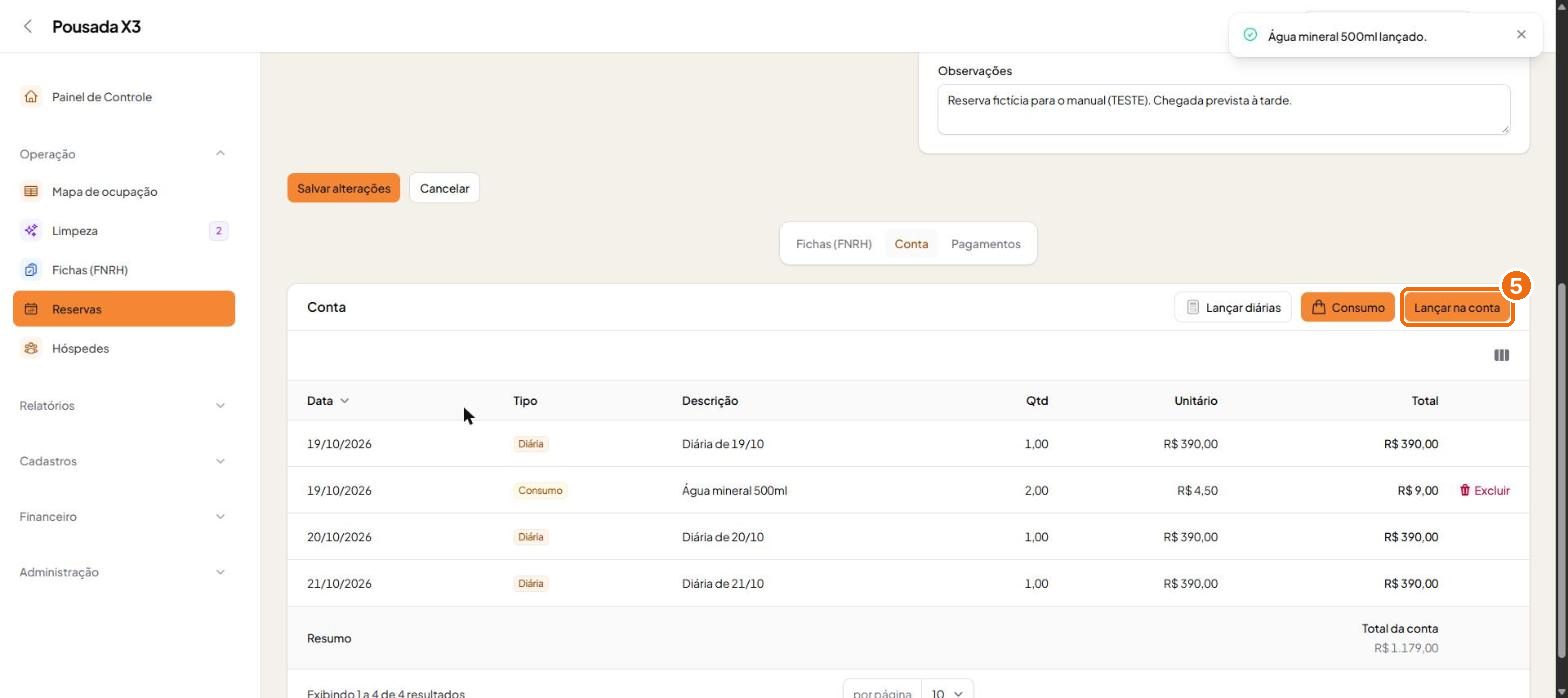The height and width of the screenshot is (698, 1568).
Task: Switch to Fichas (FNRH) tab
Action: 834,243
